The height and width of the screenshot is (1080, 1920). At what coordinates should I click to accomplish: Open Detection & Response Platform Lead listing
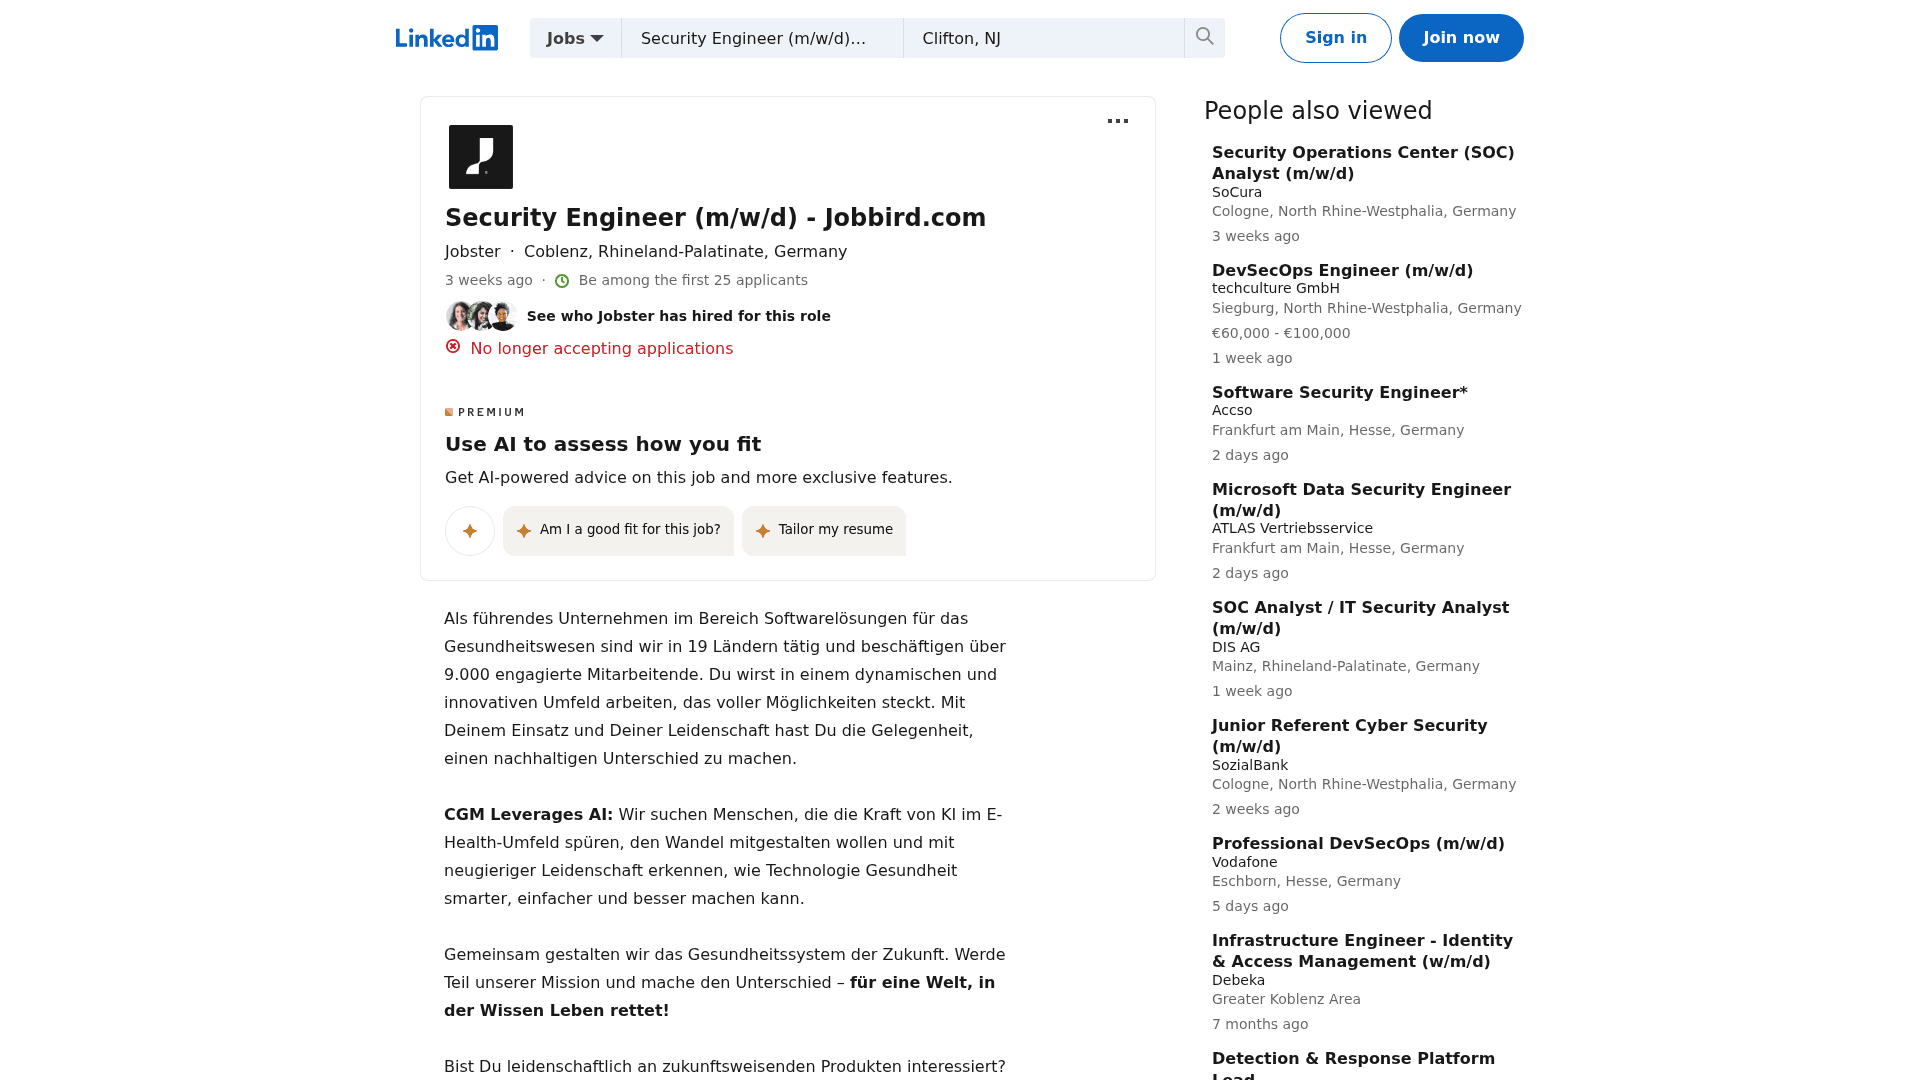coord(1353,1066)
